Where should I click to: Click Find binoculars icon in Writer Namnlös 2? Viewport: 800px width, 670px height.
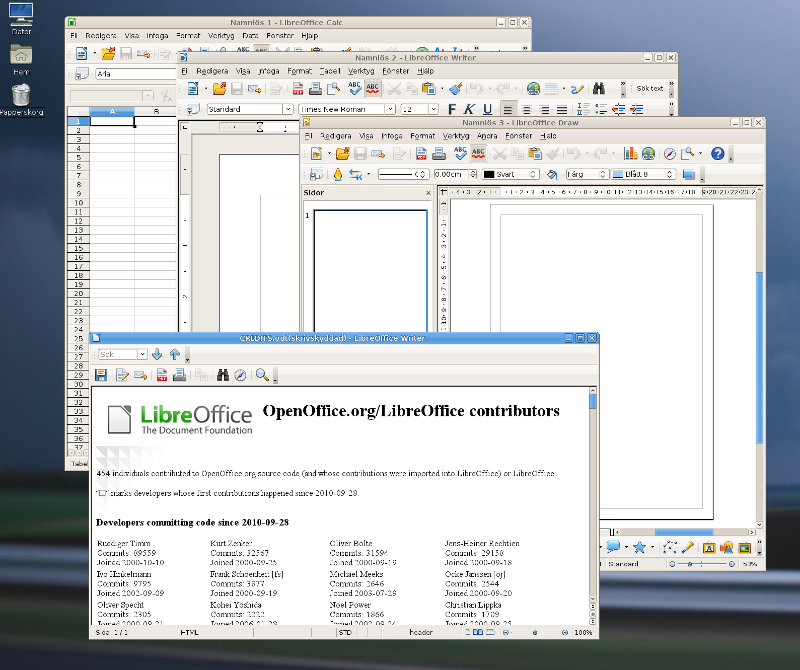(599, 89)
